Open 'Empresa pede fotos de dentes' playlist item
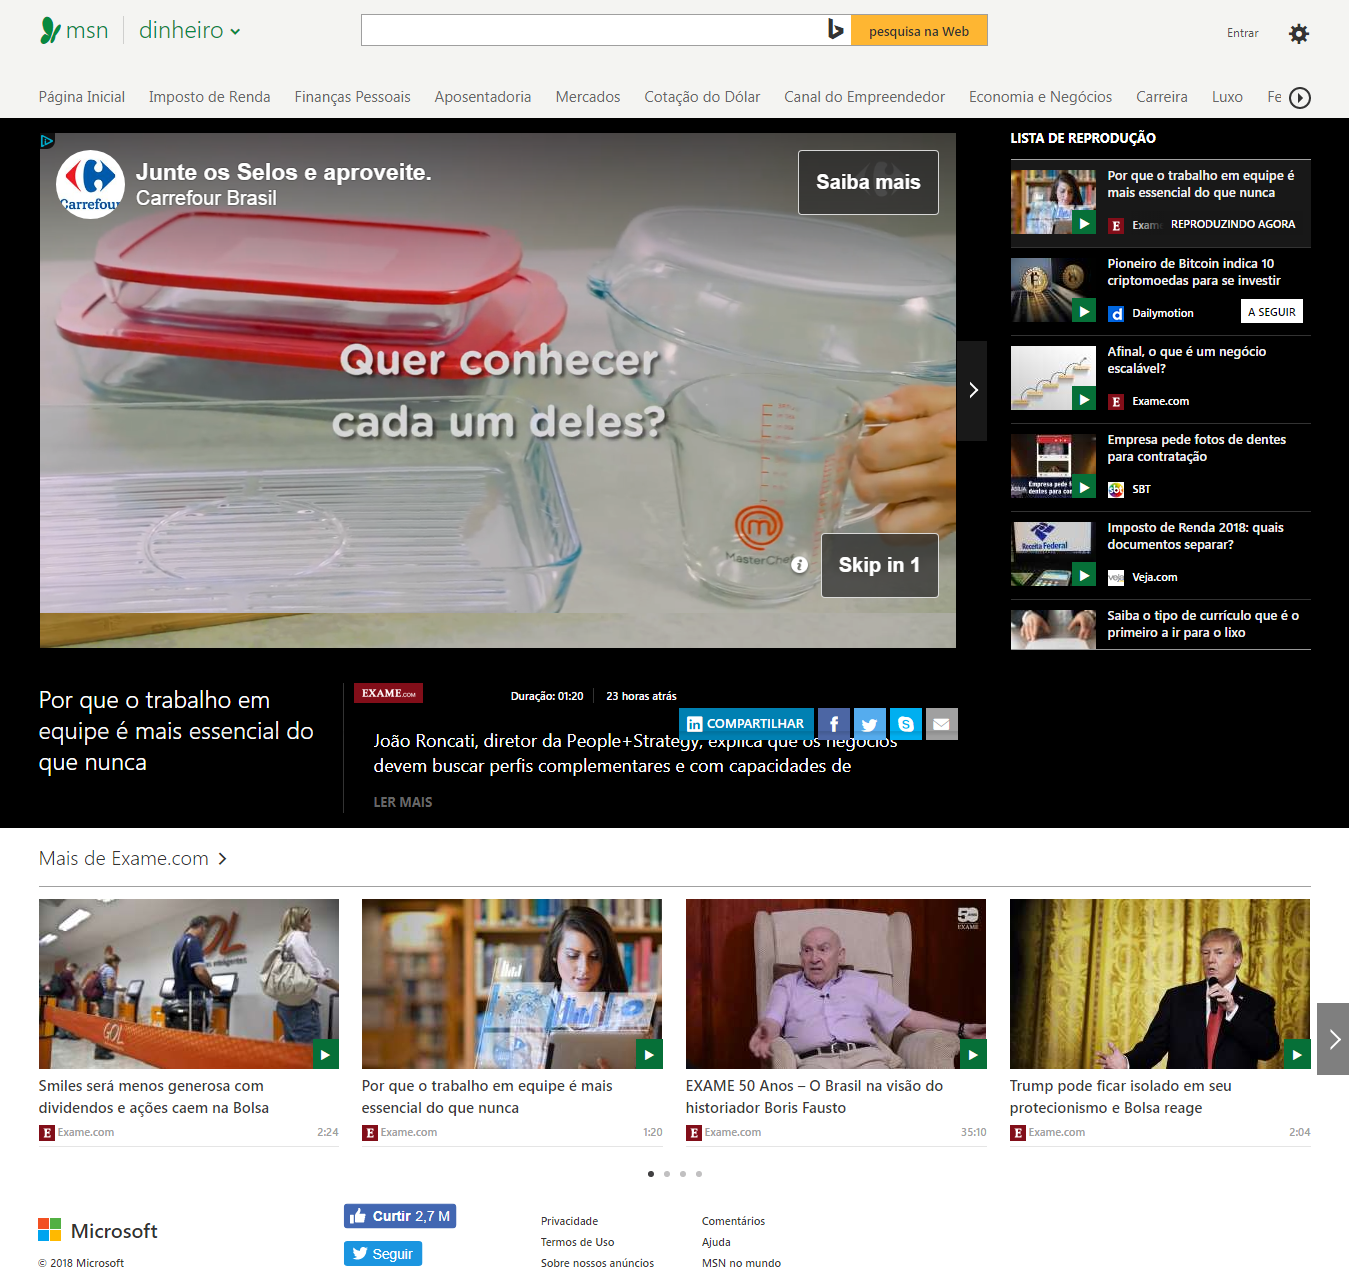 (1160, 466)
